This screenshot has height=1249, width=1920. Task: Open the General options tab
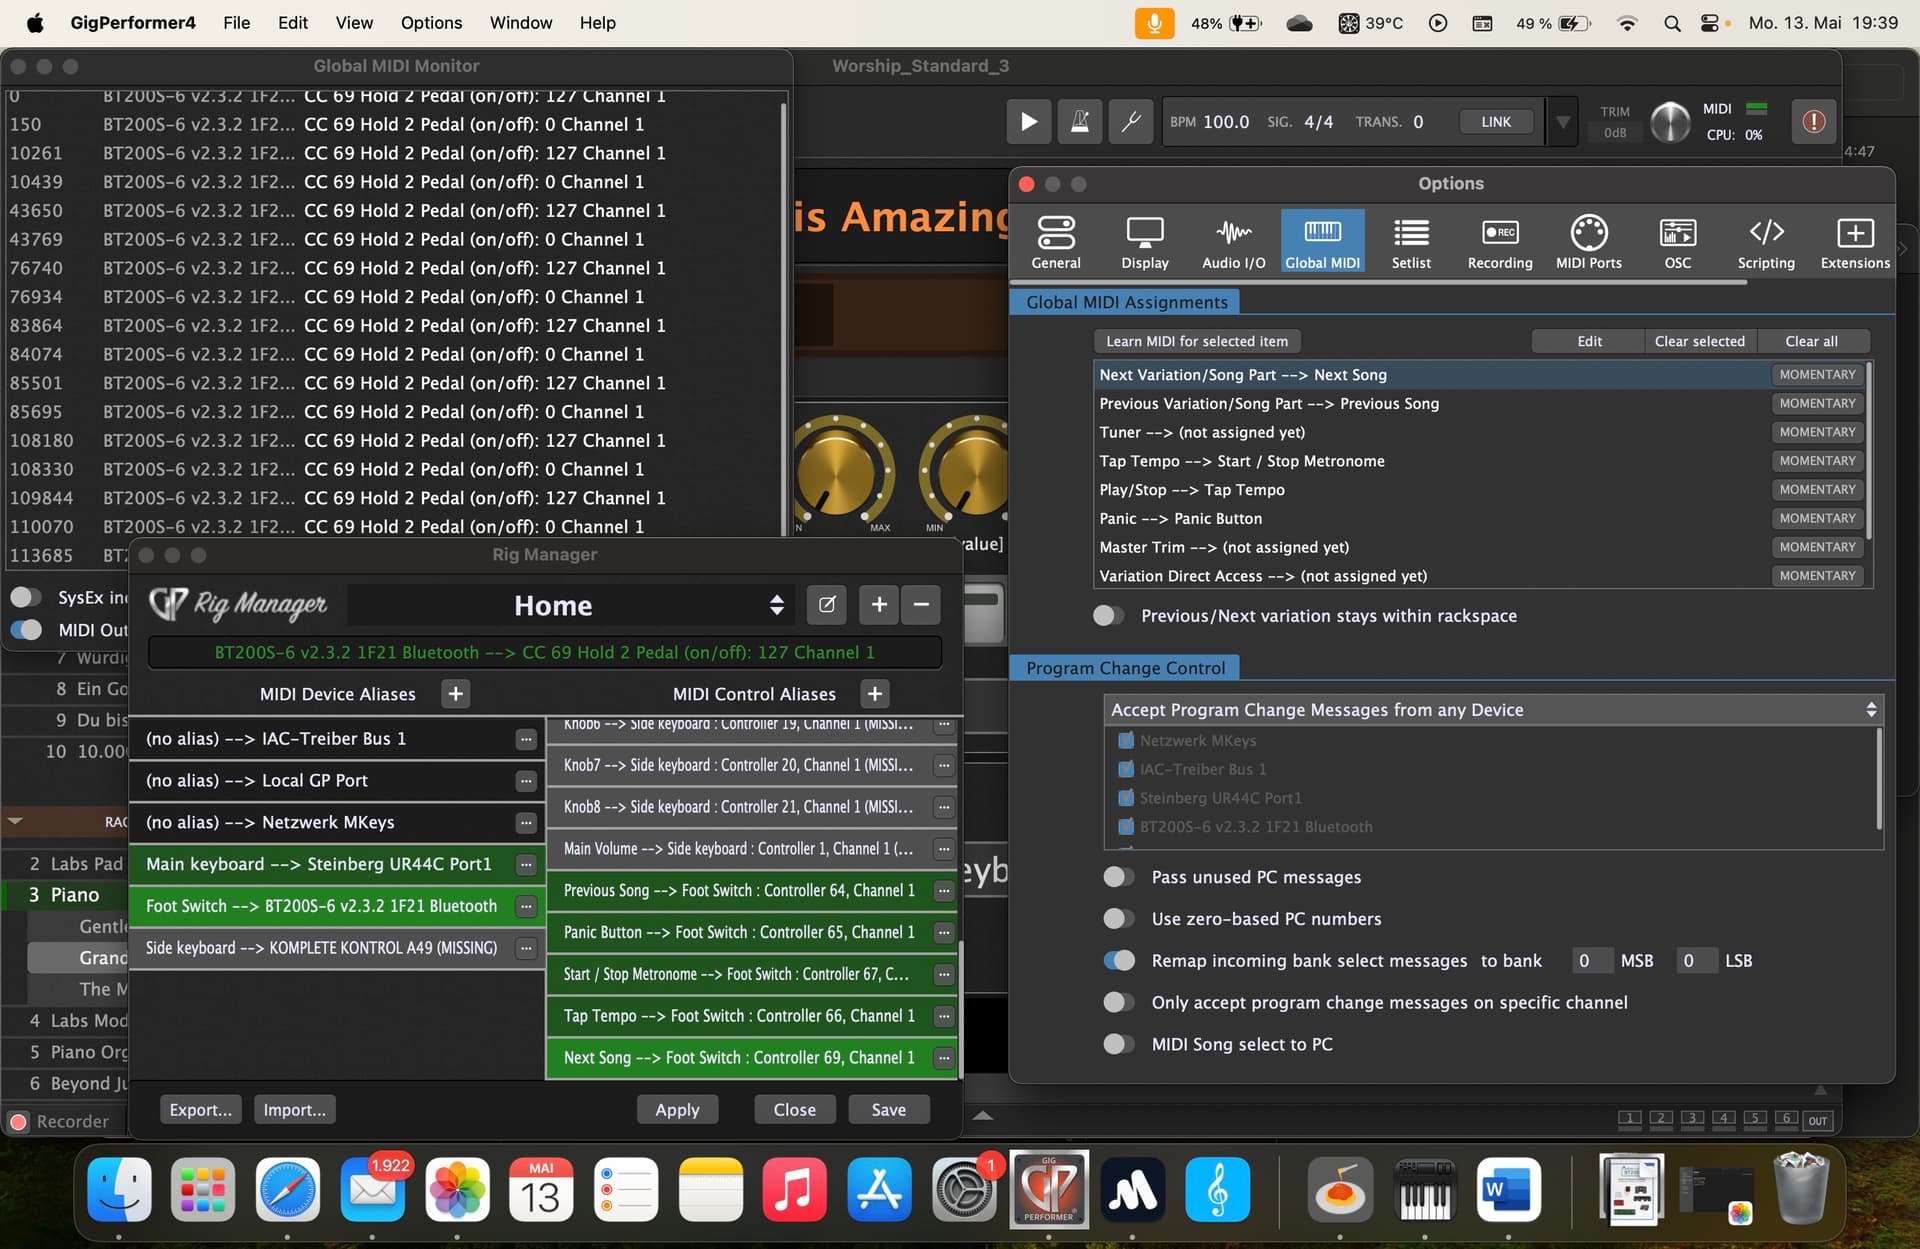pyautogui.click(x=1056, y=242)
